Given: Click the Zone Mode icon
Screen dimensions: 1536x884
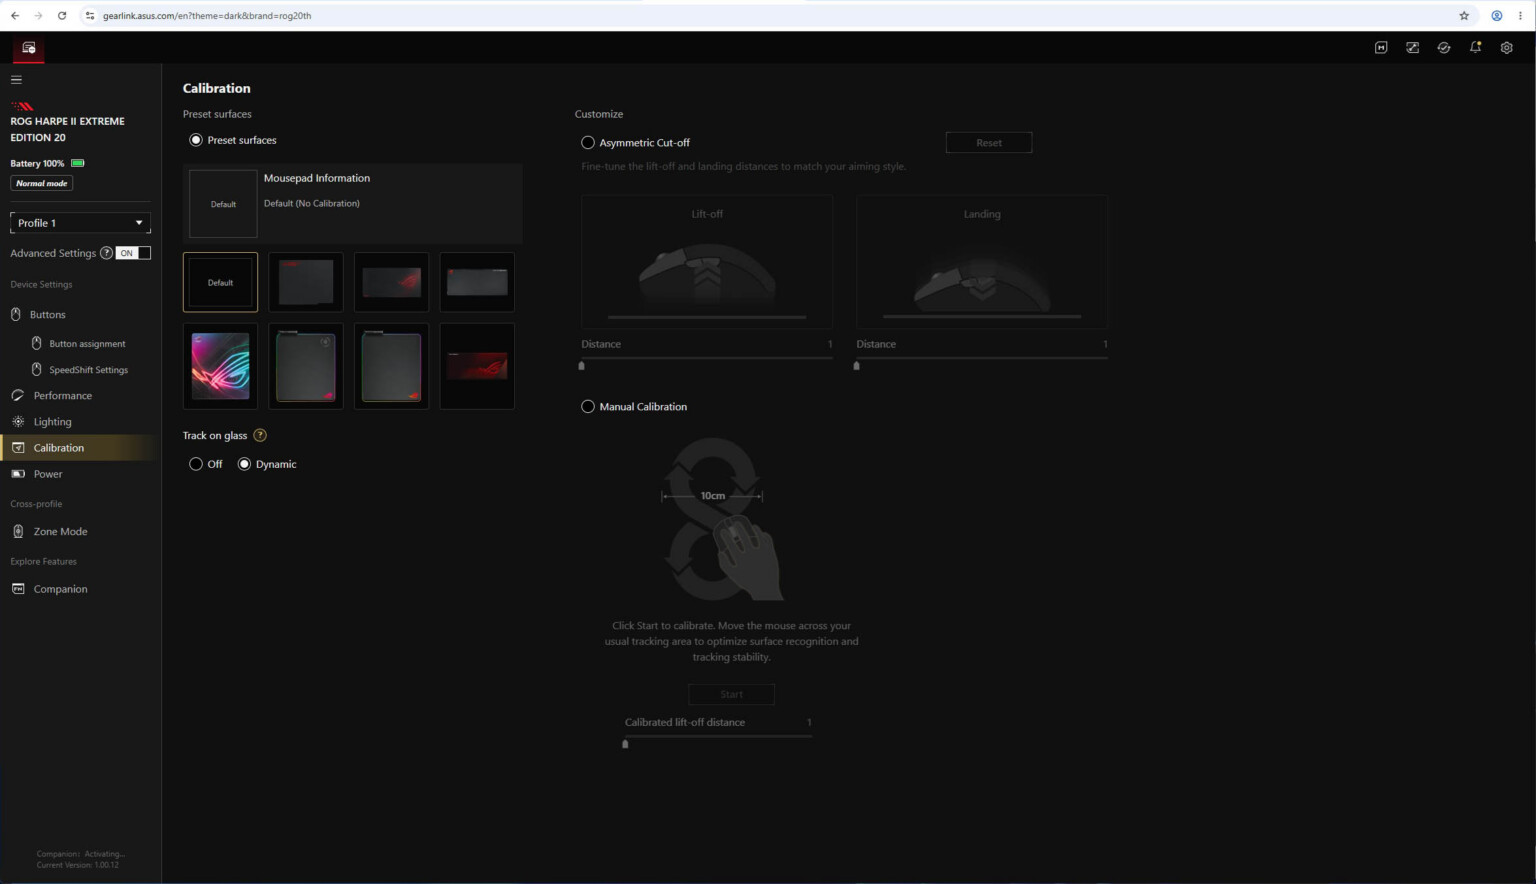Looking at the screenshot, I should point(17,531).
